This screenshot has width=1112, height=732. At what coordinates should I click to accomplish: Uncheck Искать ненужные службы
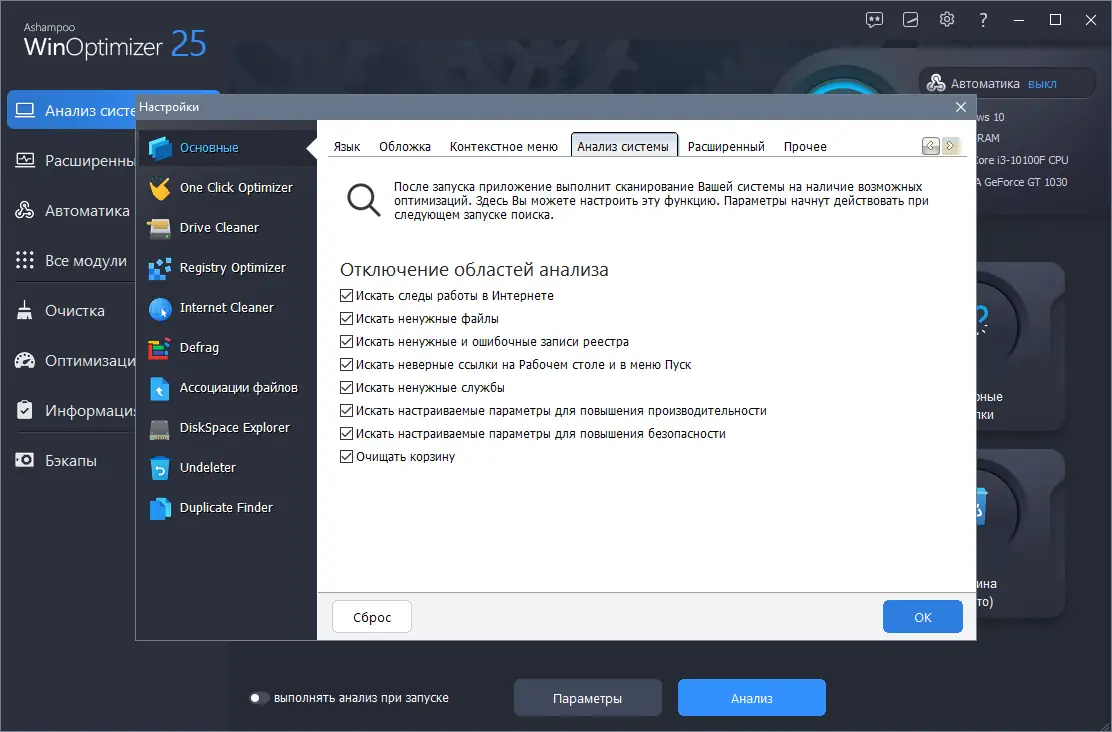click(346, 388)
